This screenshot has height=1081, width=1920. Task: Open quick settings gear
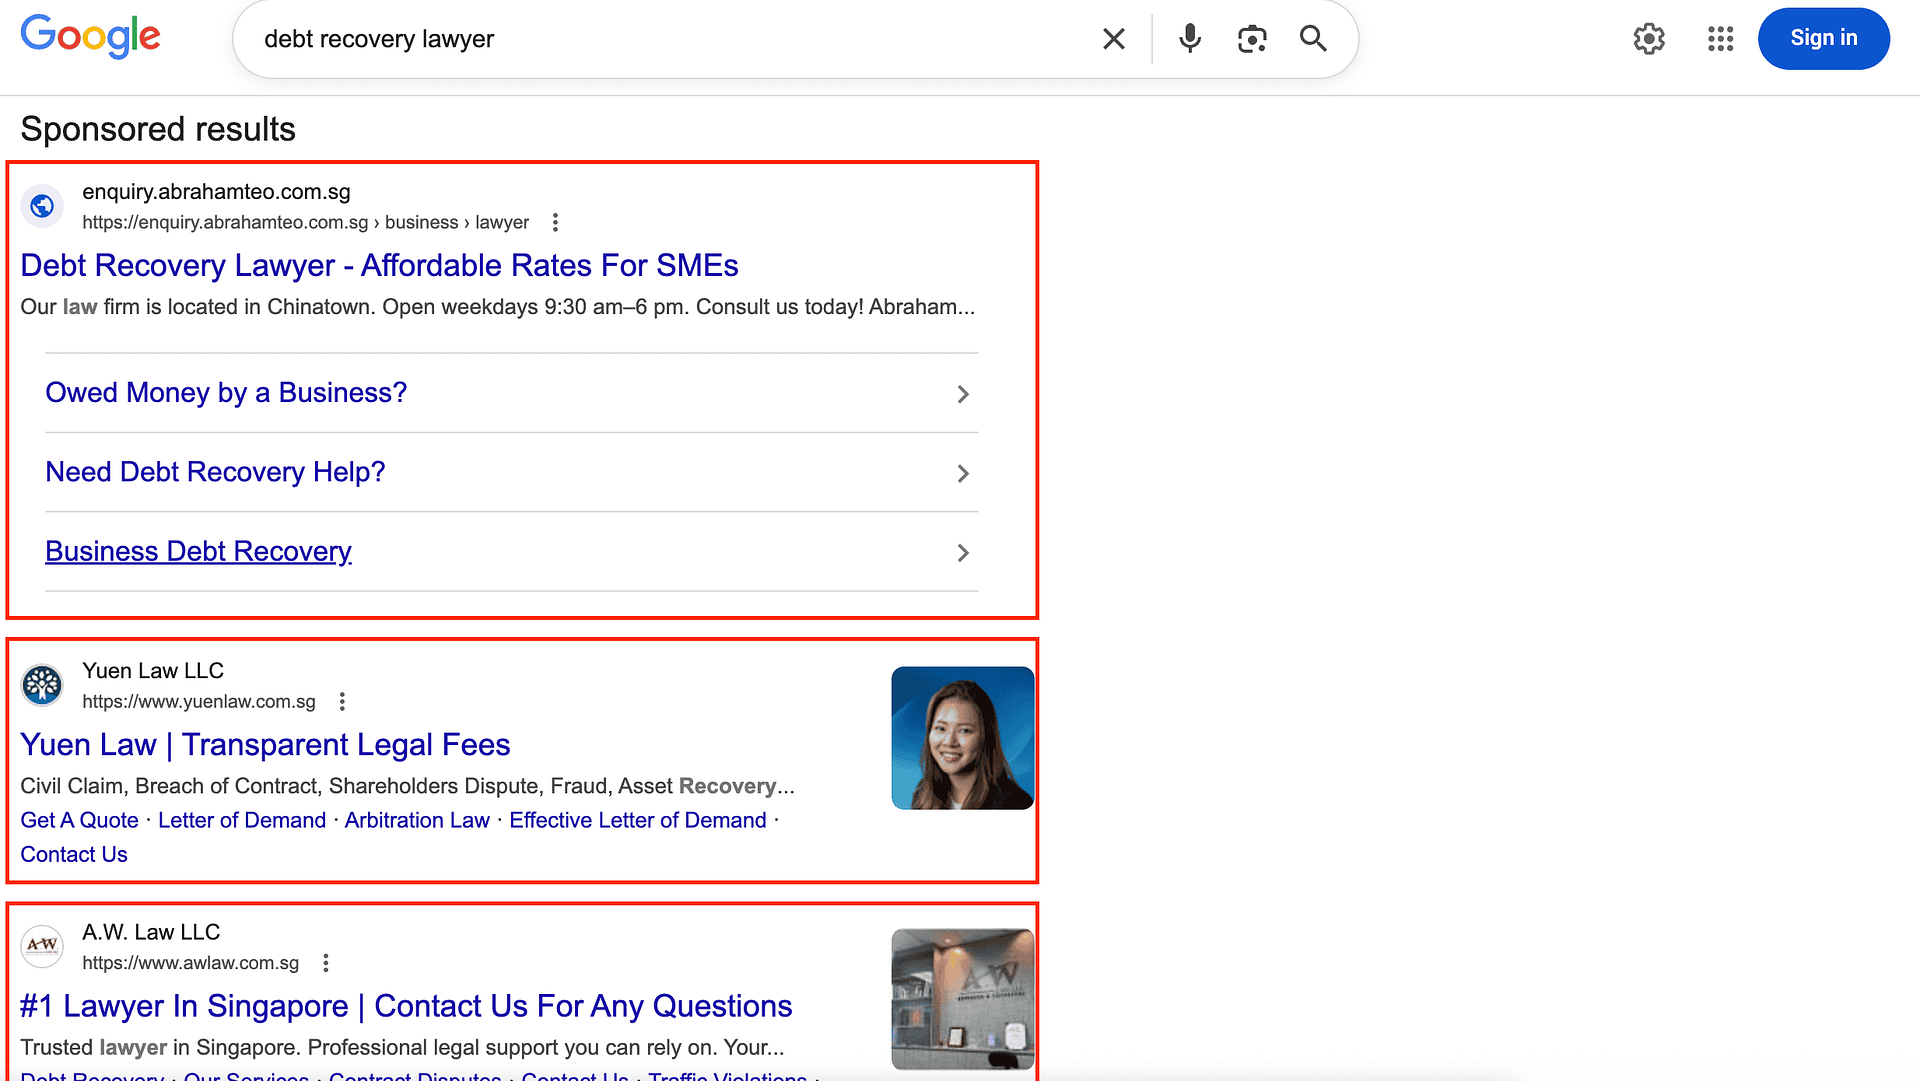pyautogui.click(x=1649, y=39)
